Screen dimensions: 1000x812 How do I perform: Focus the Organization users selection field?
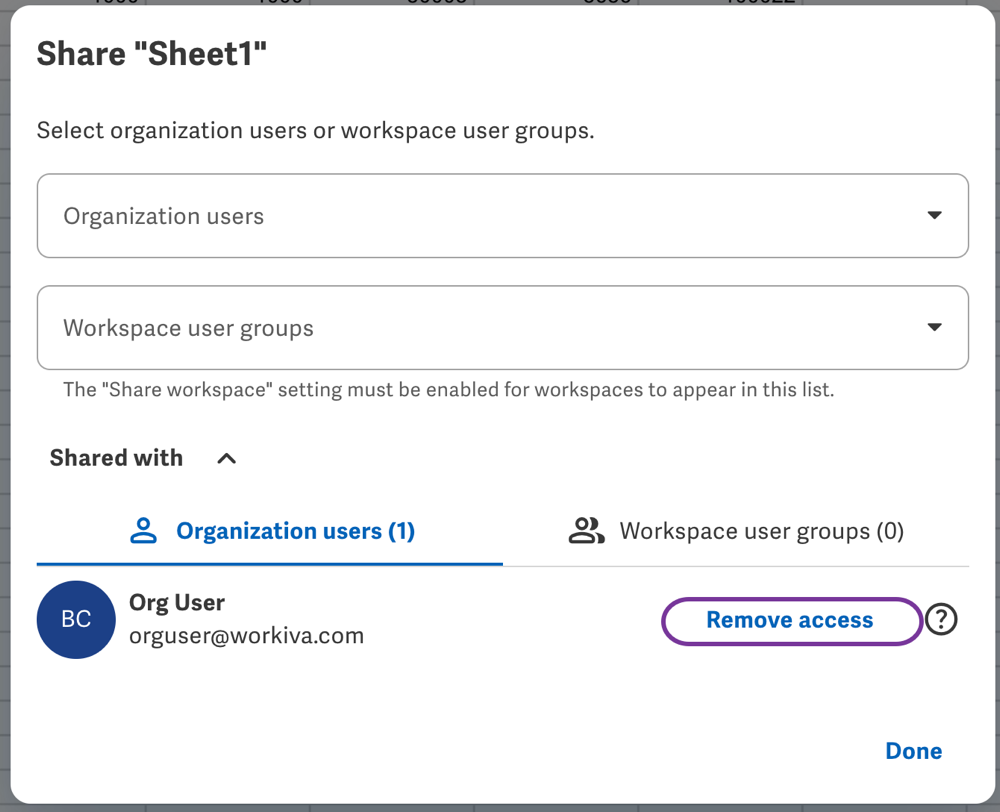(480, 216)
